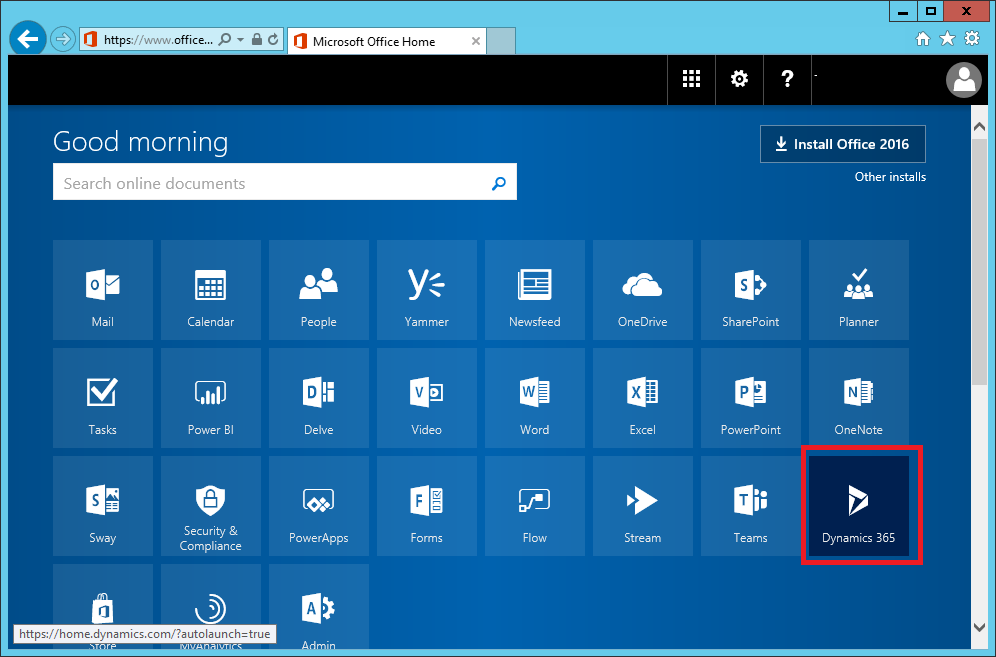Click the browser forward arrow
The image size is (996, 657).
(62, 39)
